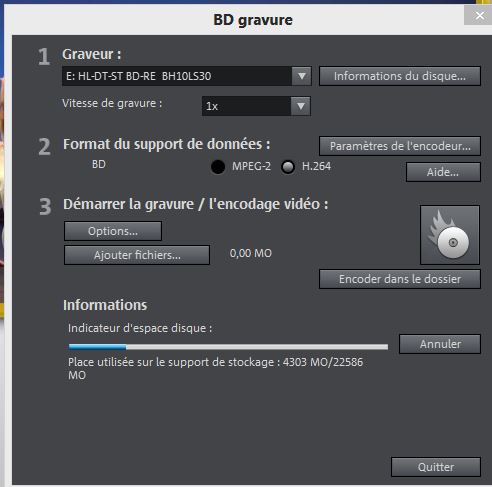Select the MPEG-2 radio button

[218, 167]
